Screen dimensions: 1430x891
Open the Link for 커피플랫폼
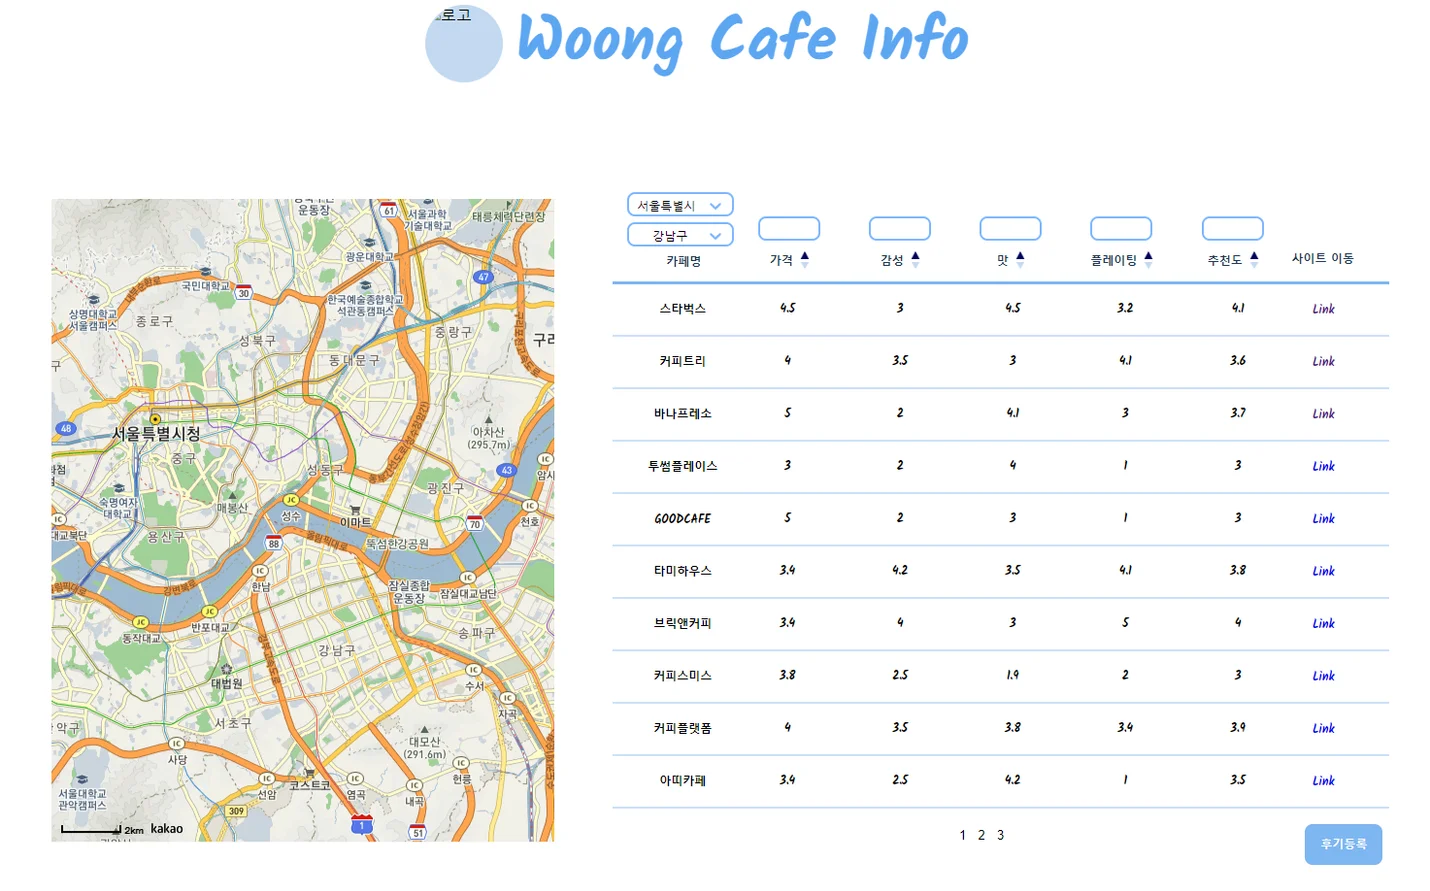[x=1323, y=728]
